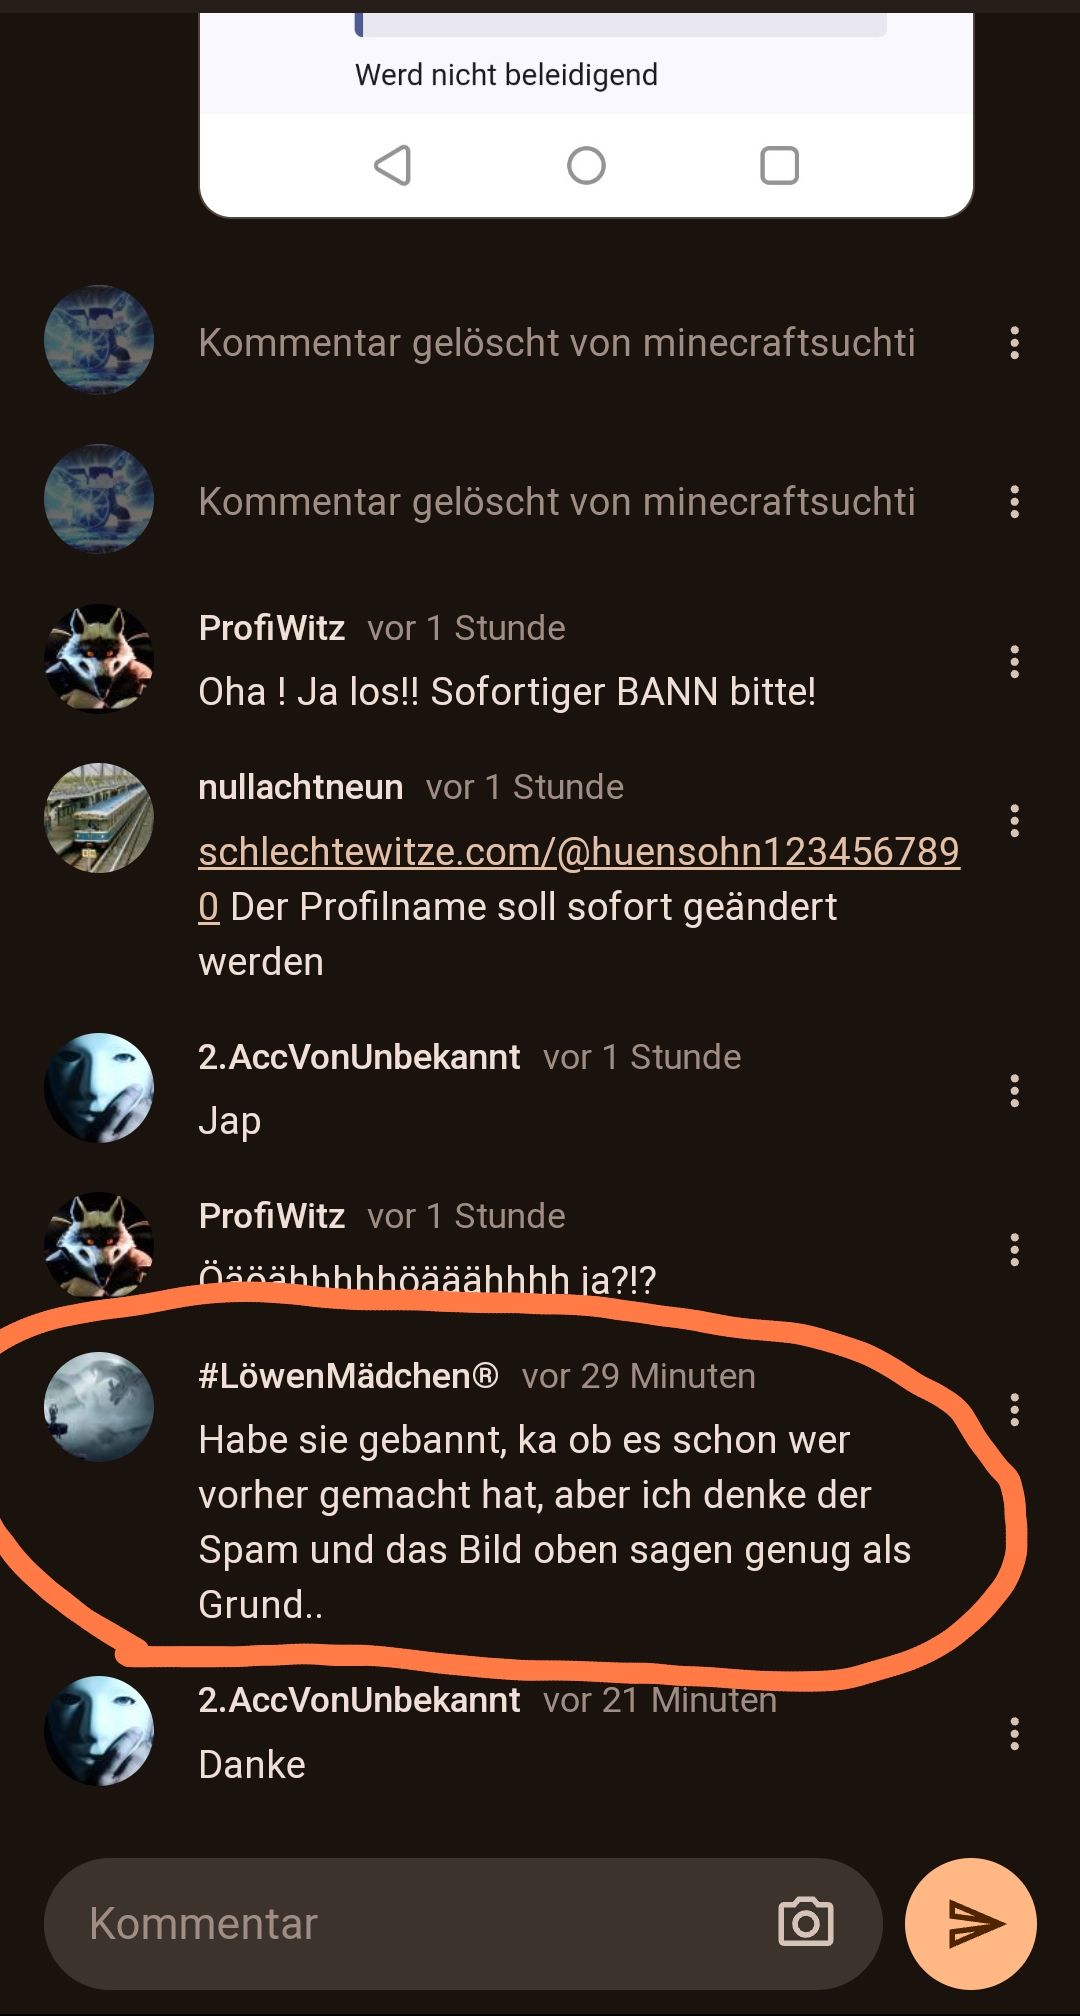Open three-dot menu for nullachtneun comment
This screenshot has height=2016, width=1080.
tap(1014, 820)
